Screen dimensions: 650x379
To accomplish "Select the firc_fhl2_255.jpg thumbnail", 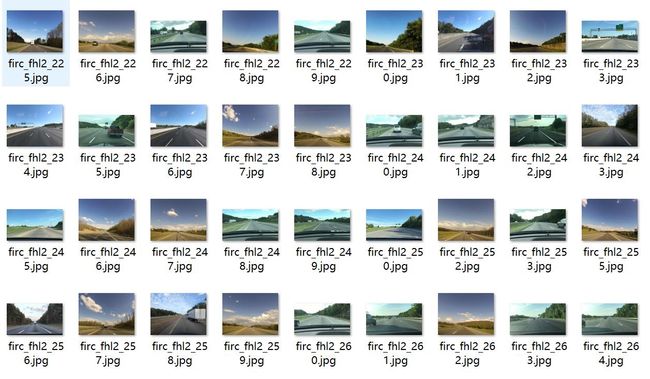I will (x=610, y=220).
